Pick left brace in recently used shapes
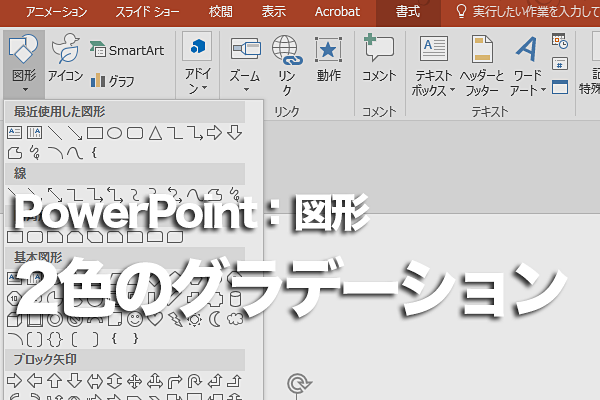Image resolution: width=600 pixels, height=400 pixels. pos(94,153)
